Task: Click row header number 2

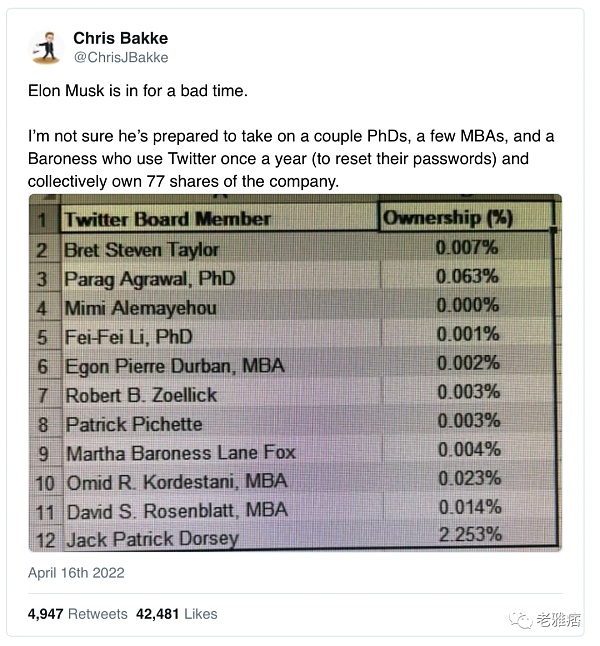Action: [42, 250]
